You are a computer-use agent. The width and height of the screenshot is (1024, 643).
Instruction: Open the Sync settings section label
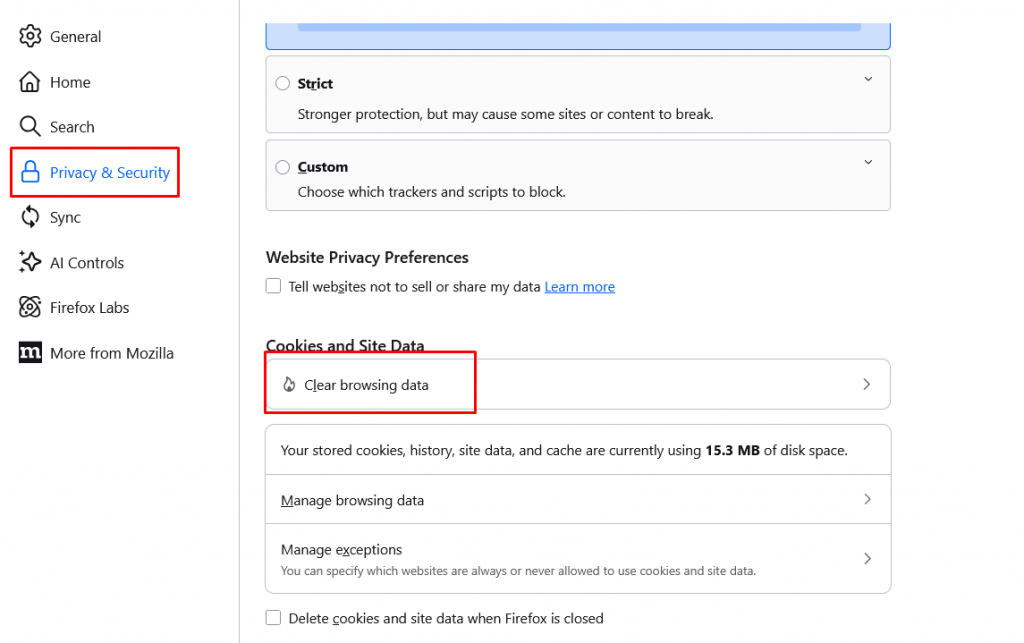point(65,217)
